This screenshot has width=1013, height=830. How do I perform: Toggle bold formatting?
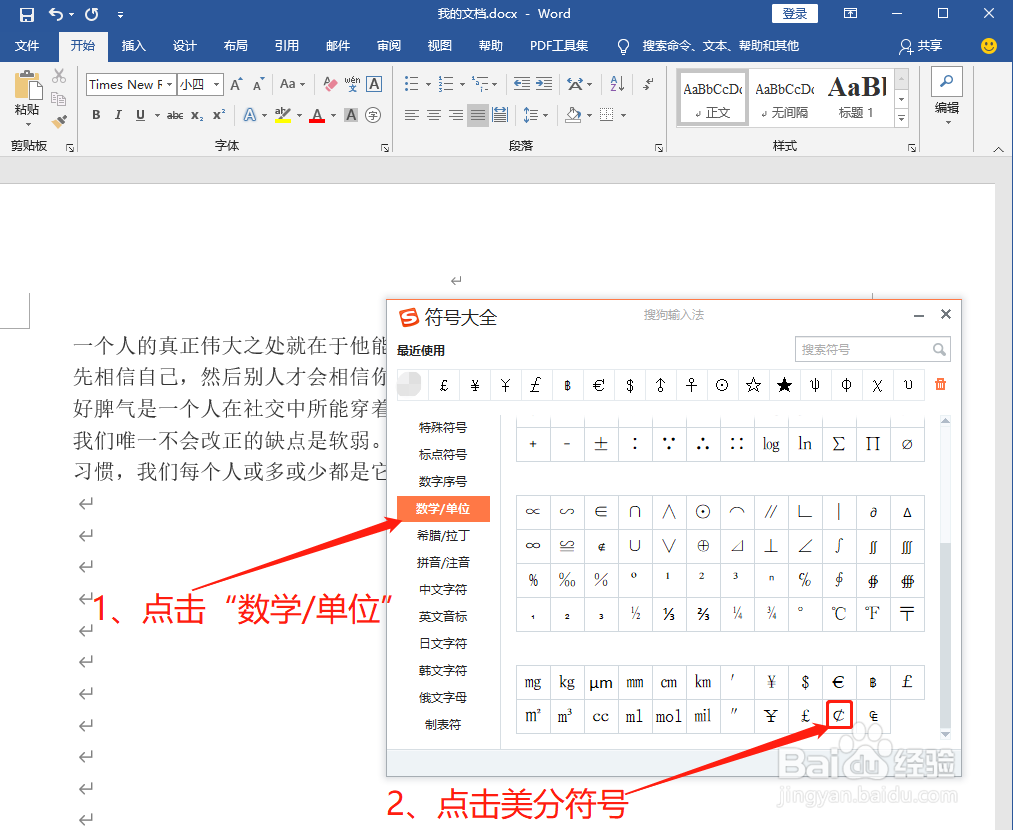96,115
